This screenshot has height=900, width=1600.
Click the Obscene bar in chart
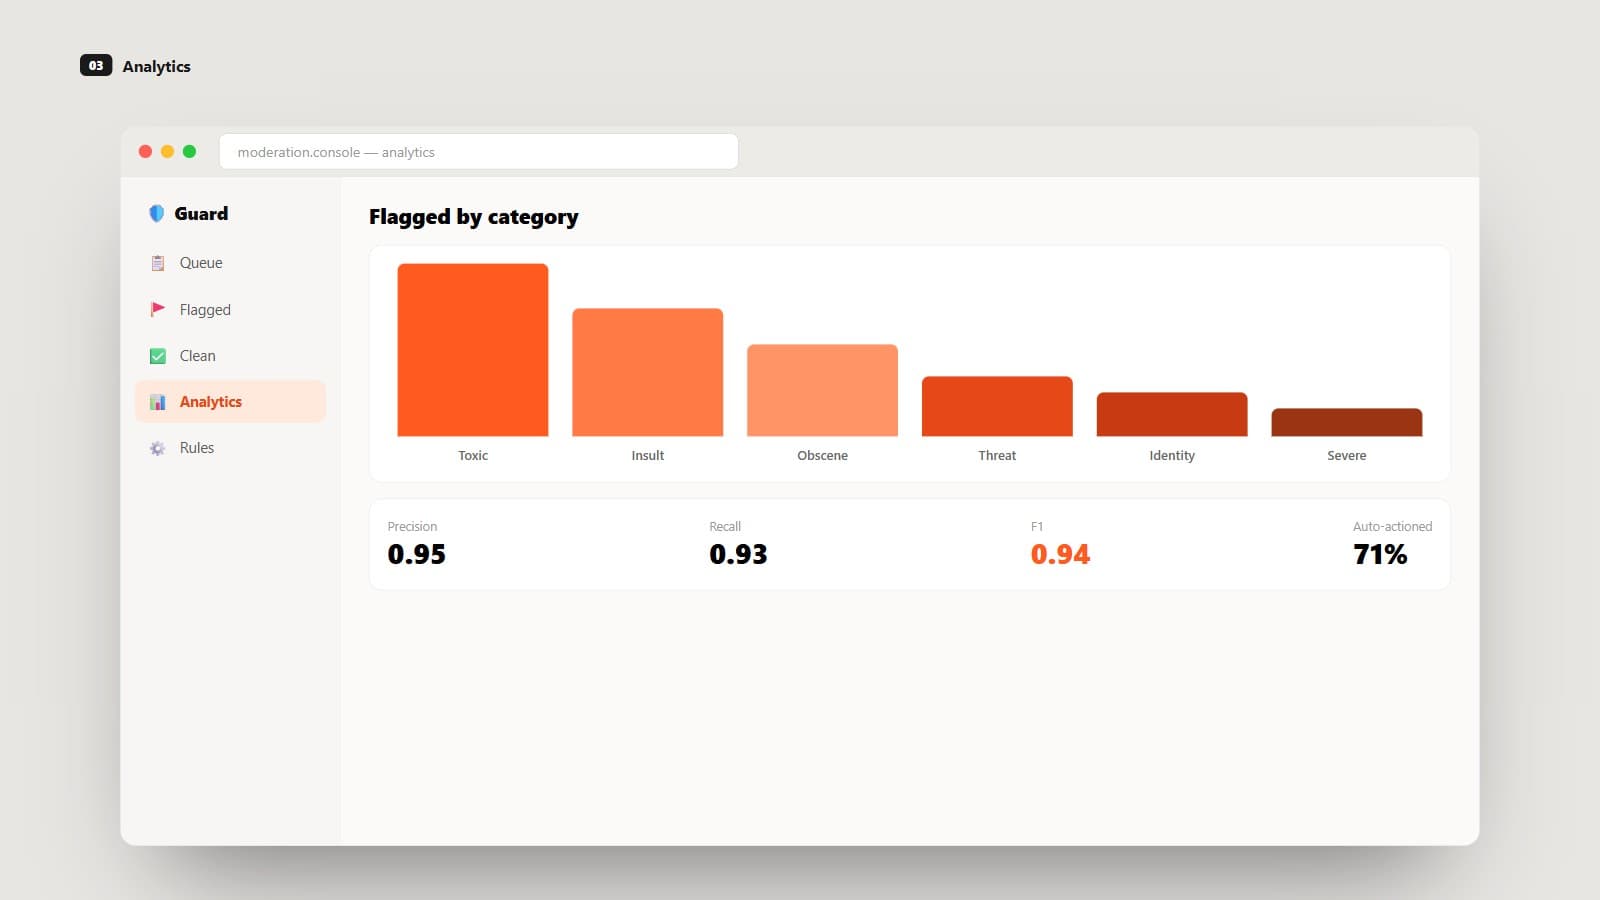click(822, 390)
